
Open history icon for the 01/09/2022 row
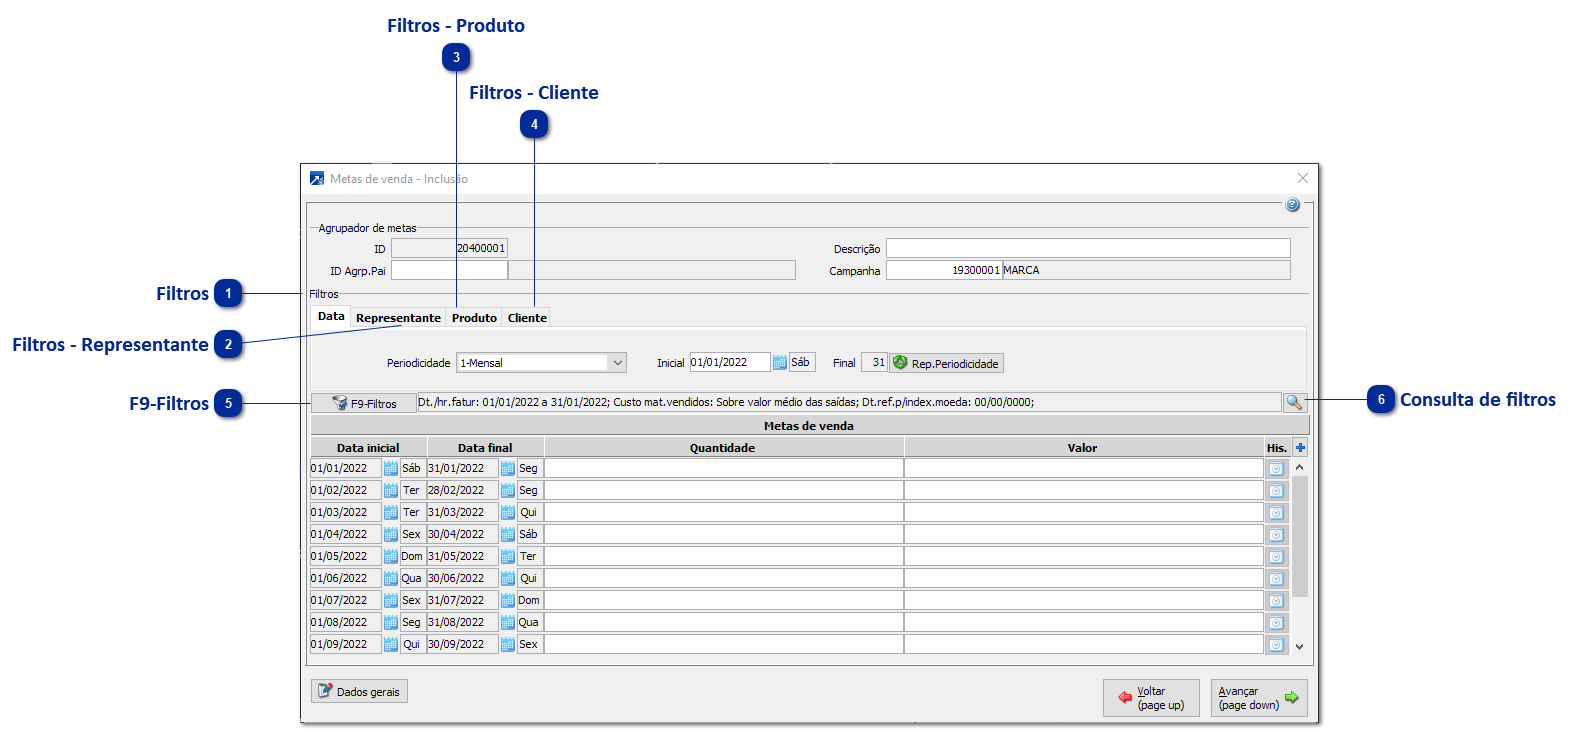click(x=1276, y=644)
